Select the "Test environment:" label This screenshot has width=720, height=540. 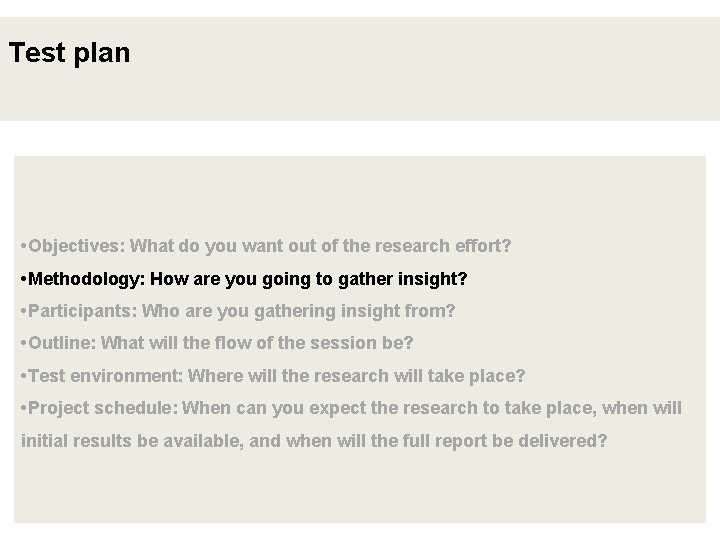tap(106, 376)
